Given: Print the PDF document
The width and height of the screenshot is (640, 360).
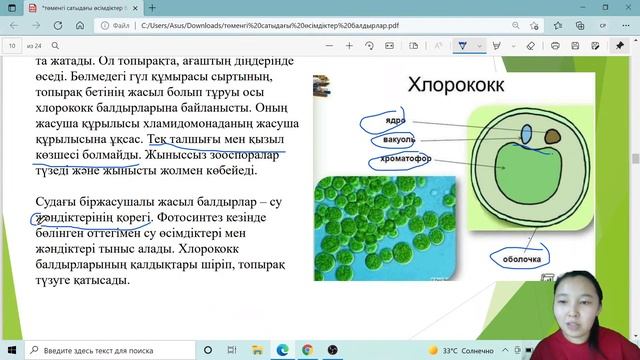Looking at the screenshot, I should (555, 46).
